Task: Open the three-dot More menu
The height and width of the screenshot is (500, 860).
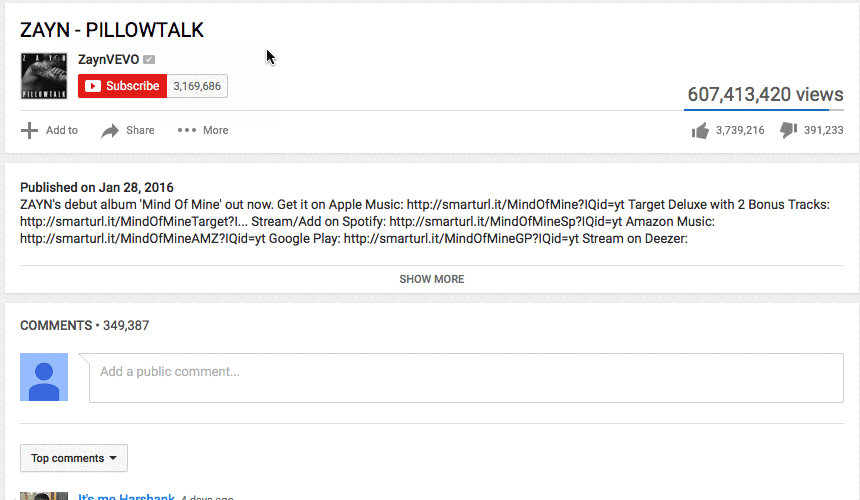Action: pos(202,130)
